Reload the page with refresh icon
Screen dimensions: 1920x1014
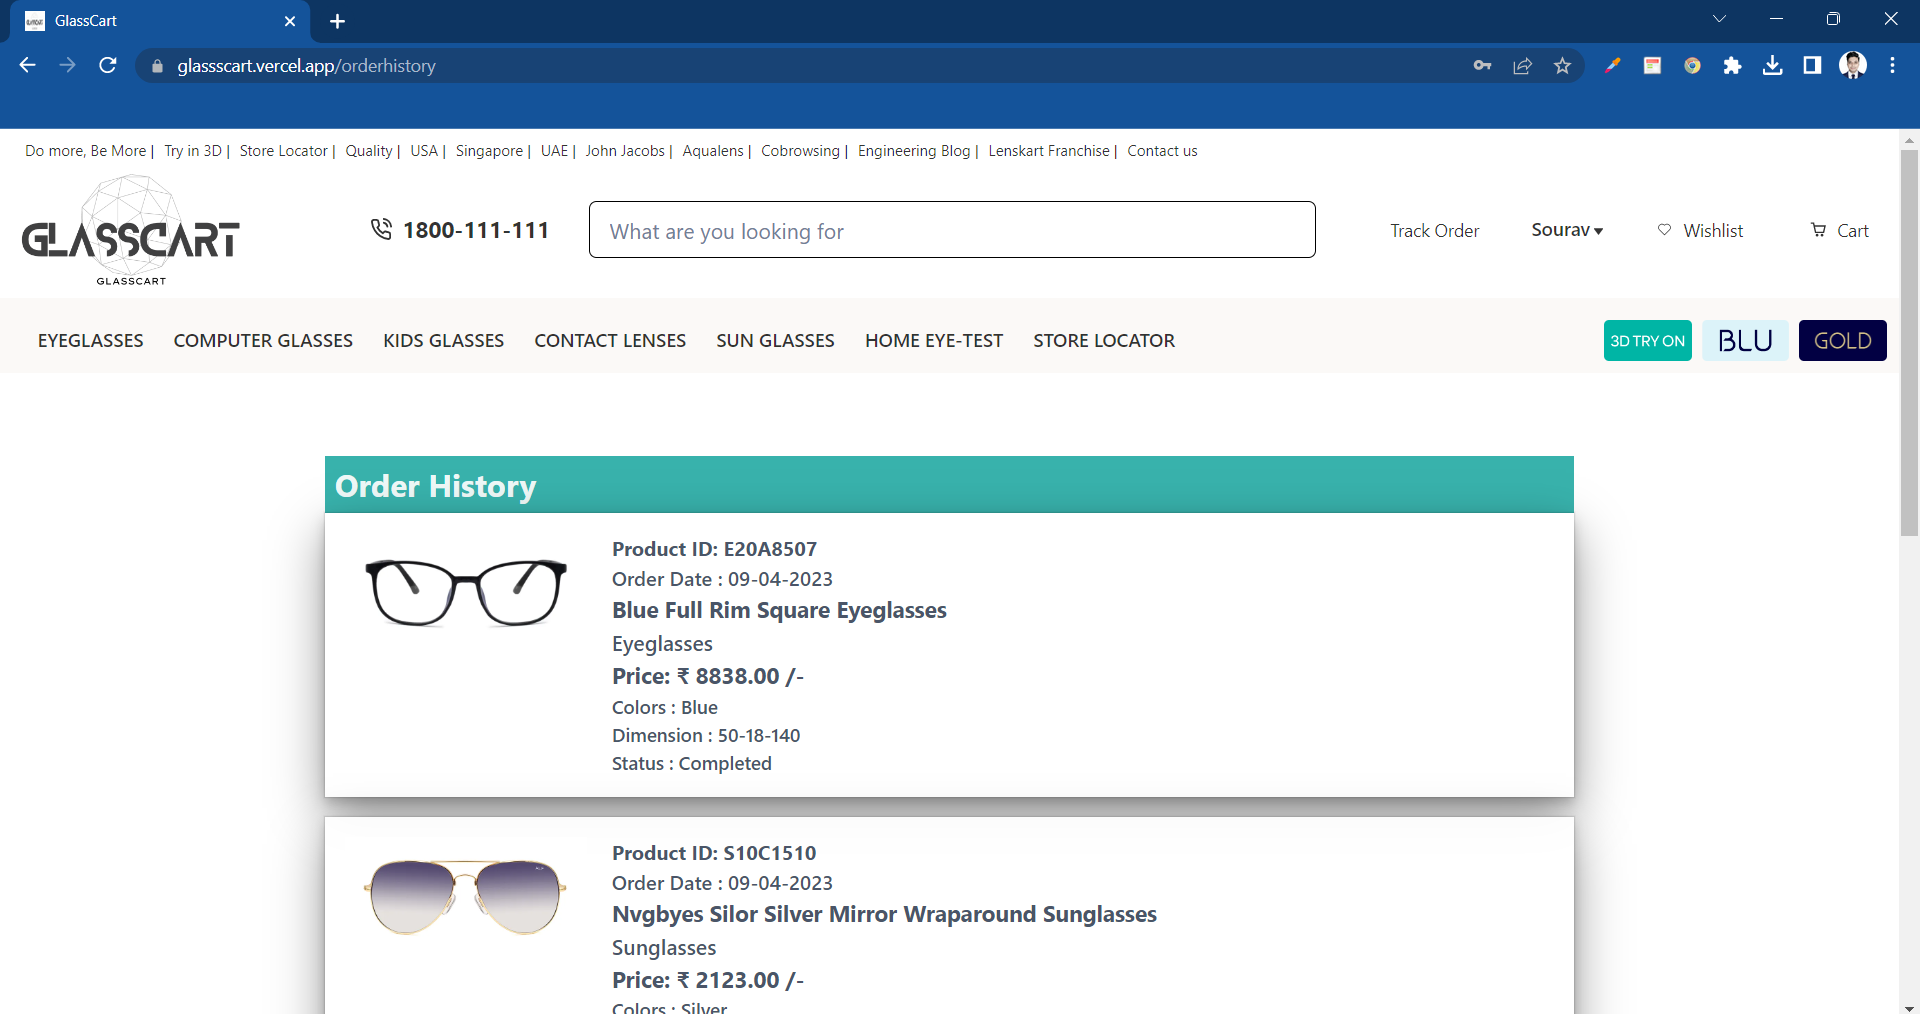108,65
